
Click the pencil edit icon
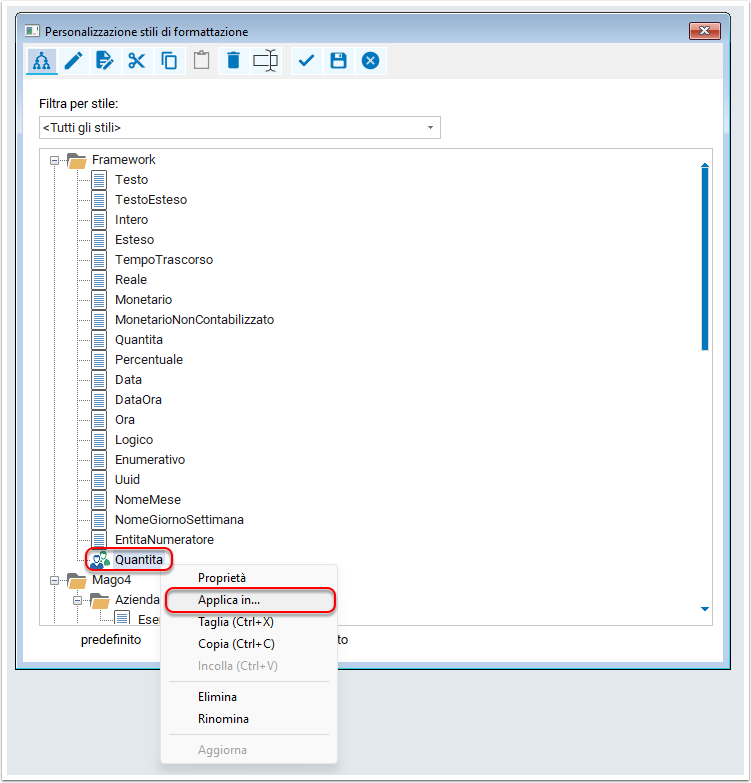73,61
